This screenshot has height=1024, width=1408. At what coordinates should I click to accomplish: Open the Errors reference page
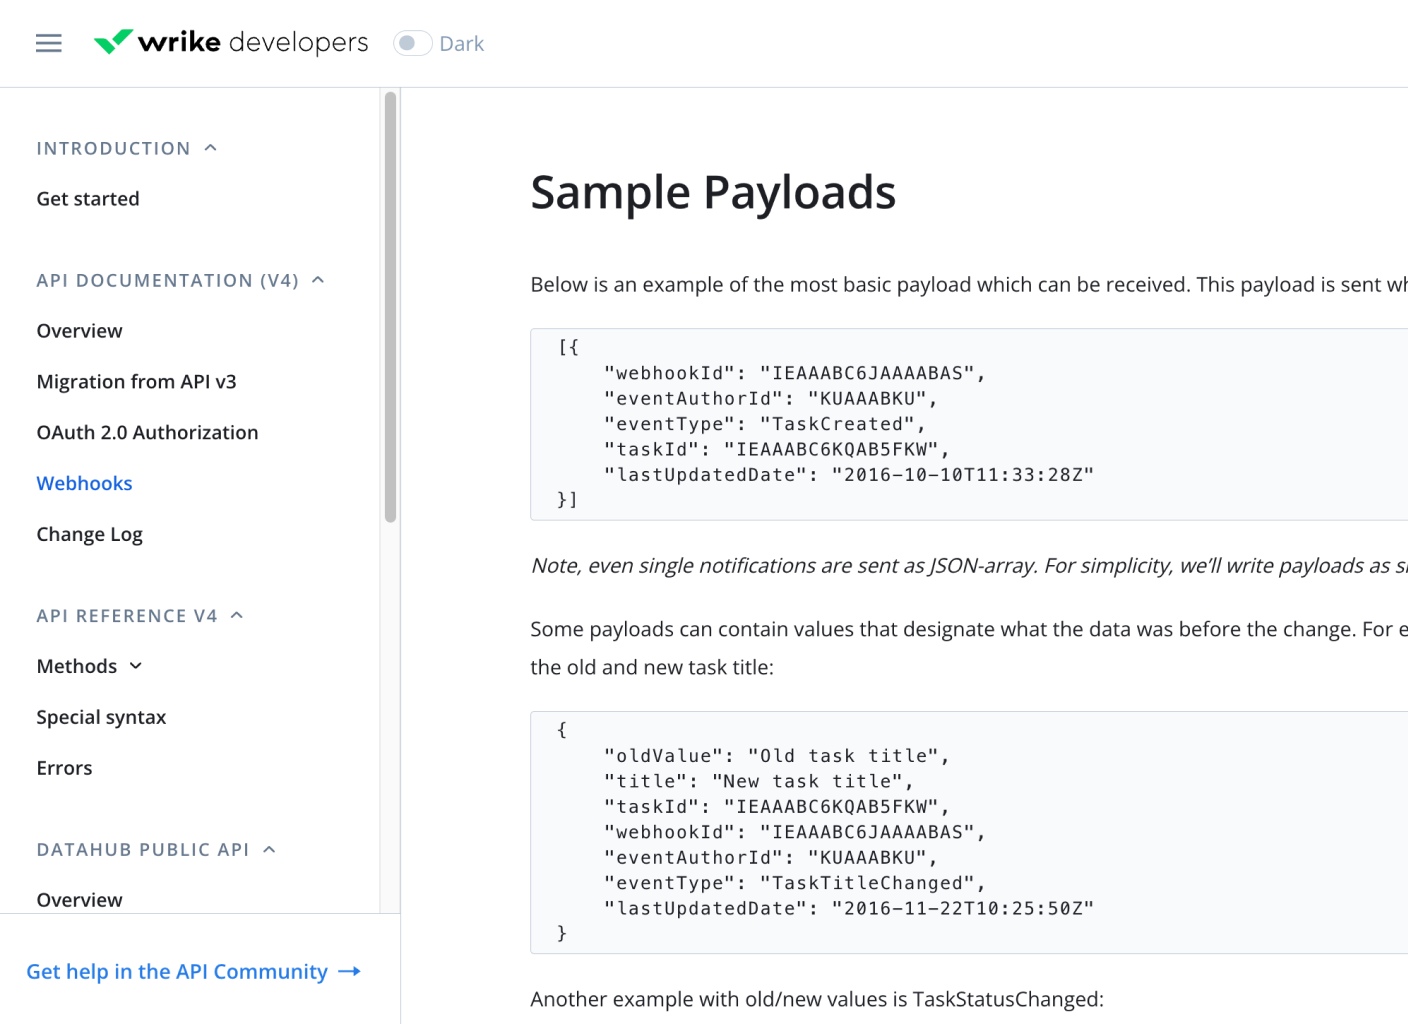click(x=64, y=767)
